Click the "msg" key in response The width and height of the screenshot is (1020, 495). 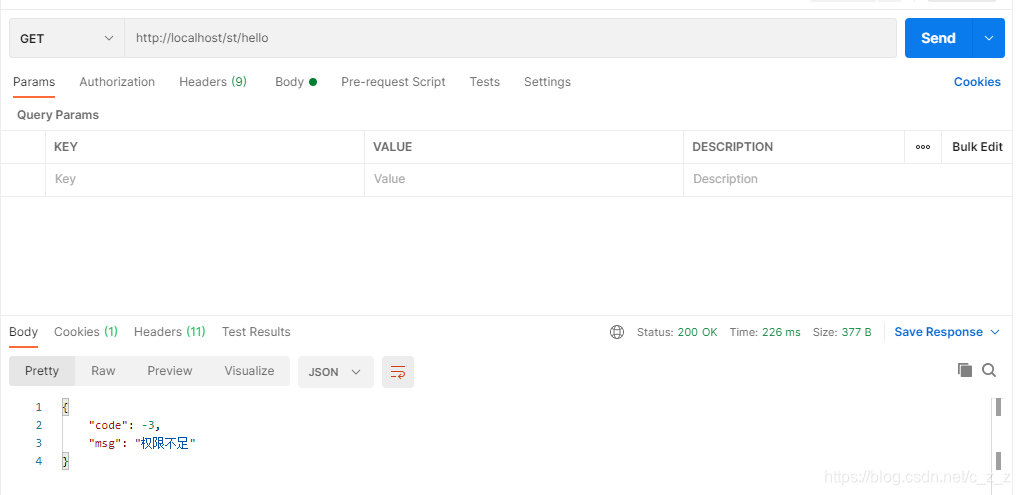click(105, 444)
